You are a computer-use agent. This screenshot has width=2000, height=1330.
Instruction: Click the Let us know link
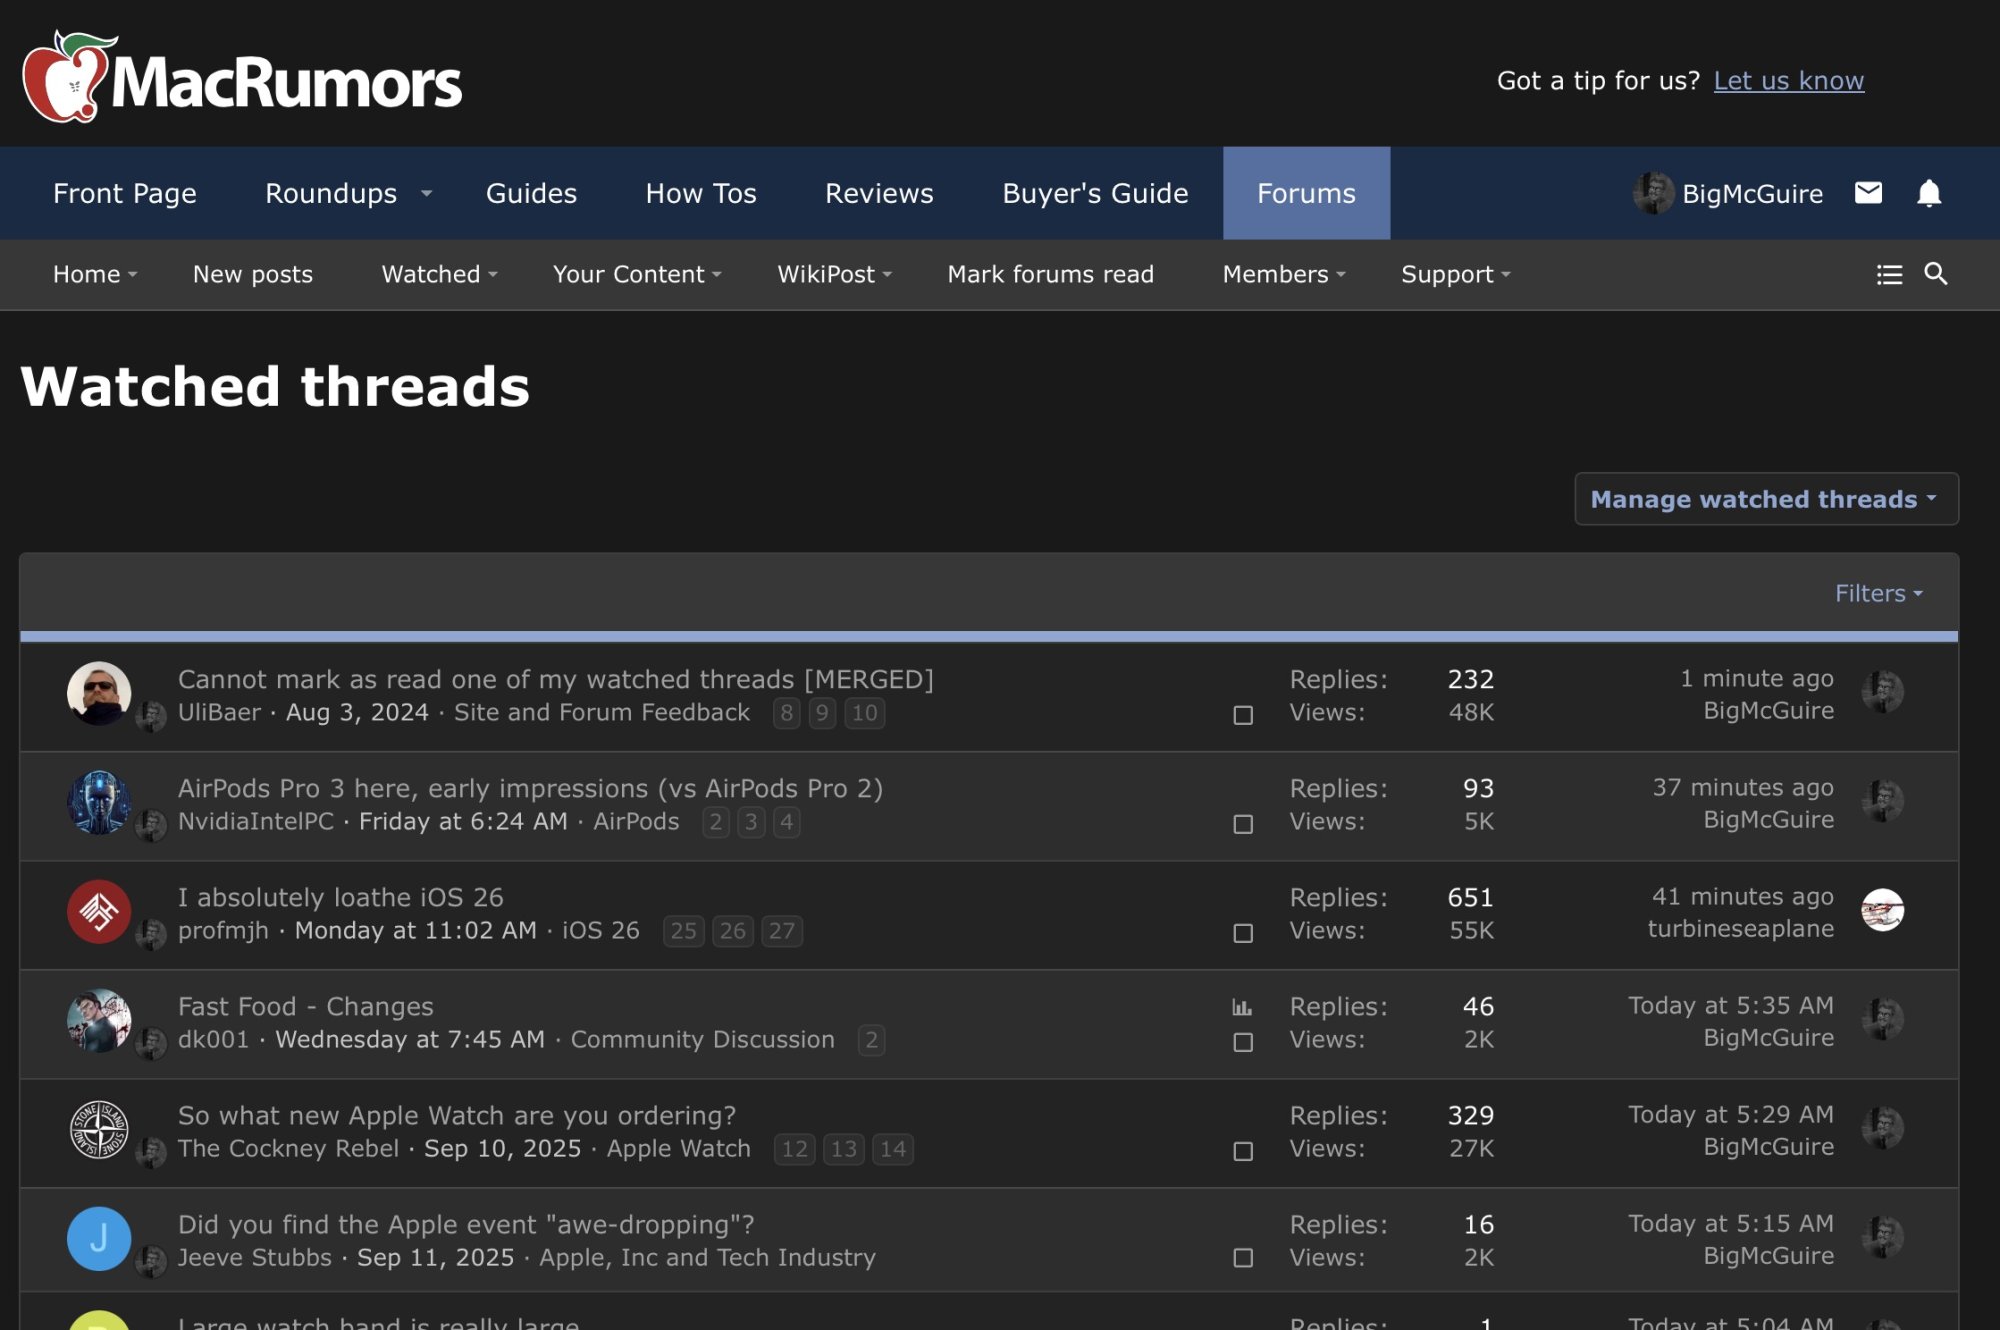pos(1788,80)
